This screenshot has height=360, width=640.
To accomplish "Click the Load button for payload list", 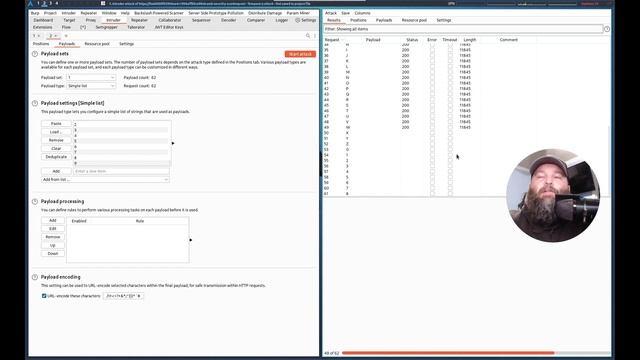I will click(x=56, y=132).
